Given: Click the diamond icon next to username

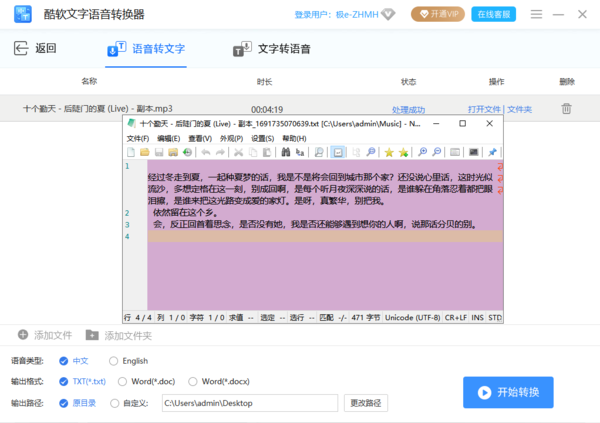Looking at the screenshot, I should tap(389, 14).
